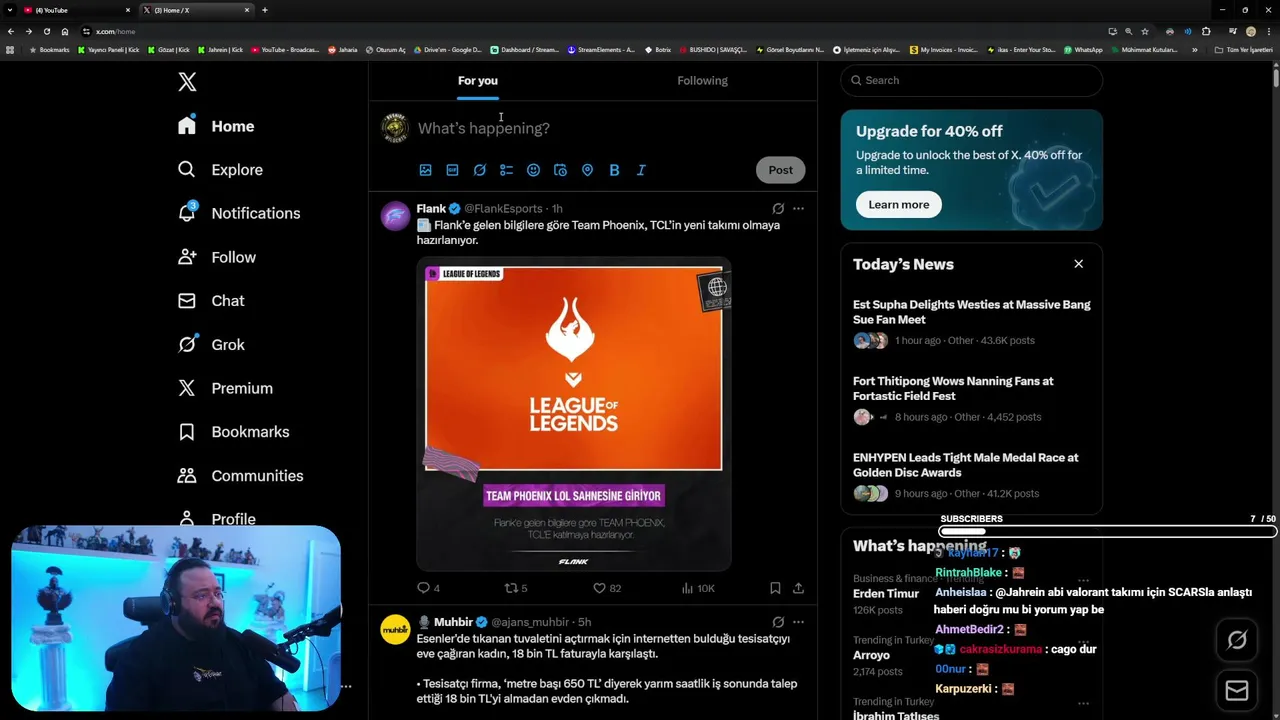
Task: Open more options on Muhbir post
Action: click(x=798, y=622)
